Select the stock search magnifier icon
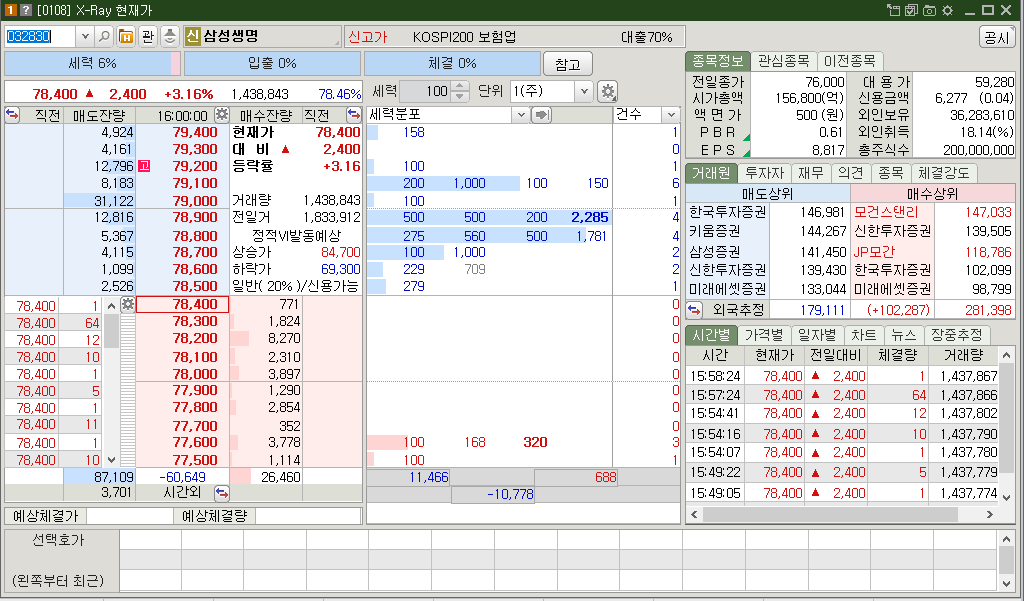This screenshot has width=1024, height=601. [x=104, y=37]
